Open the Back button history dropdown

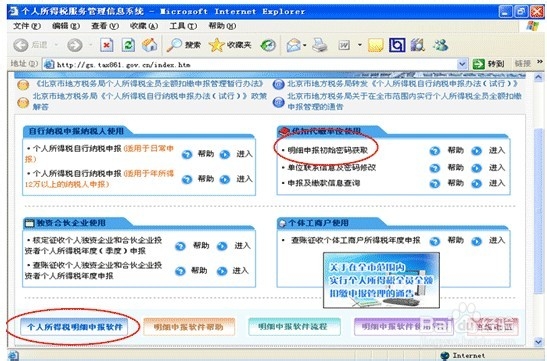56,45
